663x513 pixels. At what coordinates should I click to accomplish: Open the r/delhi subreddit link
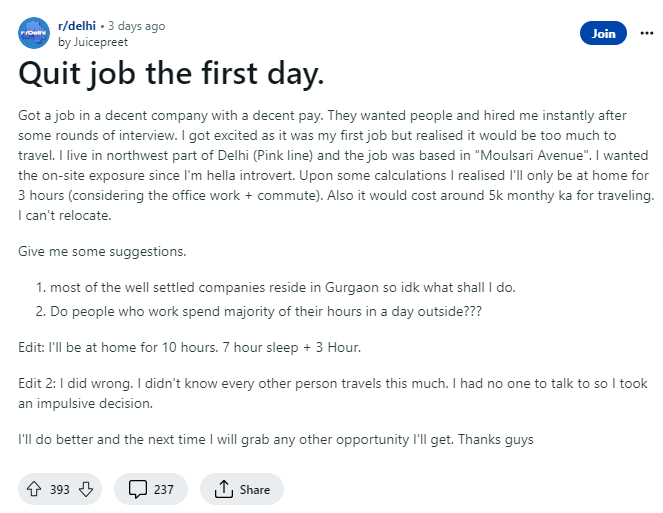pyautogui.click(x=79, y=26)
